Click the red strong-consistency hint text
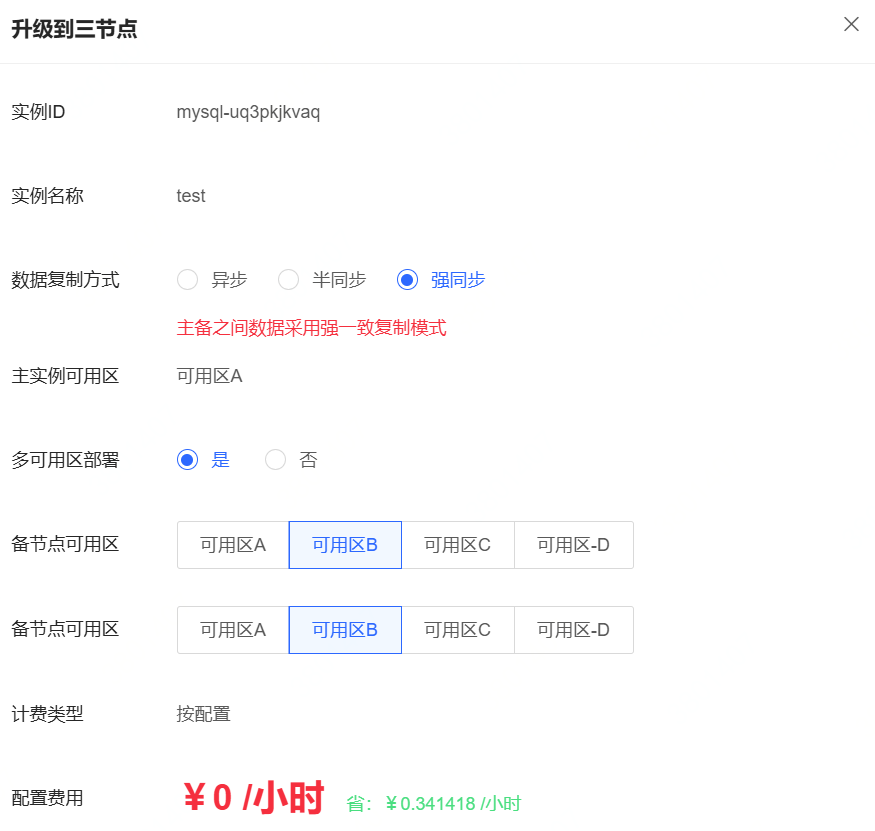This screenshot has width=875, height=831. pos(311,328)
